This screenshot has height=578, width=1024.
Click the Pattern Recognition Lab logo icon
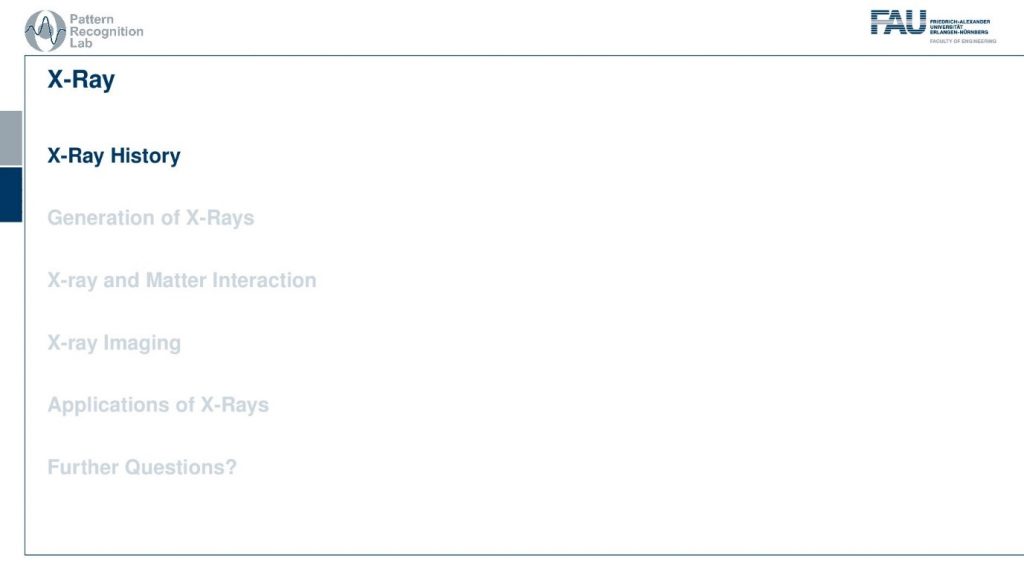[45, 31]
